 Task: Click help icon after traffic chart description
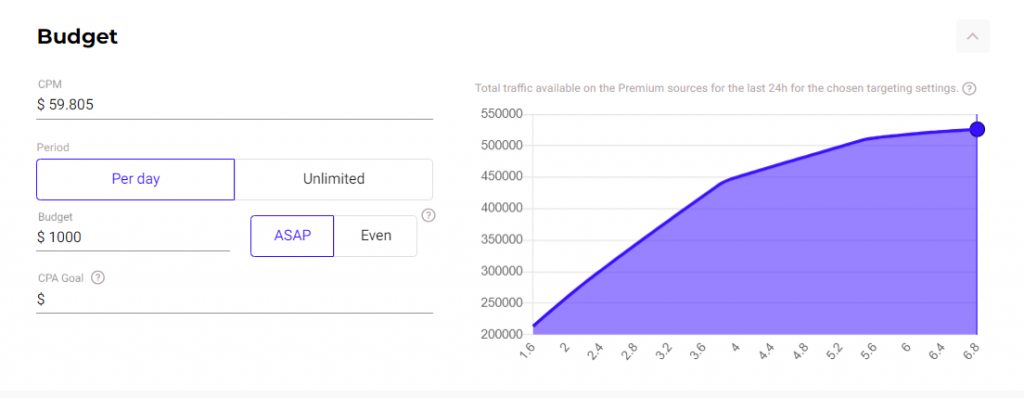970,88
